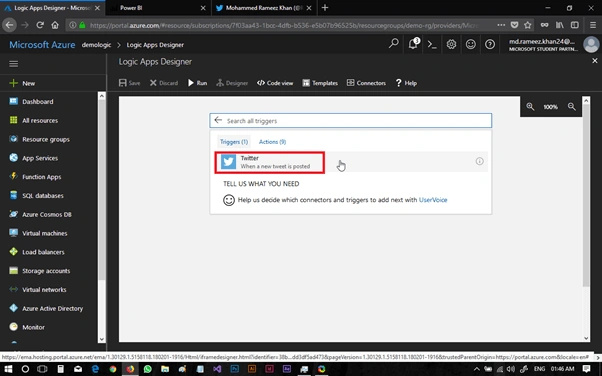The height and width of the screenshot is (376, 602).
Task: Open Virtual machines in the sidebar
Action: pyautogui.click(x=38, y=233)
